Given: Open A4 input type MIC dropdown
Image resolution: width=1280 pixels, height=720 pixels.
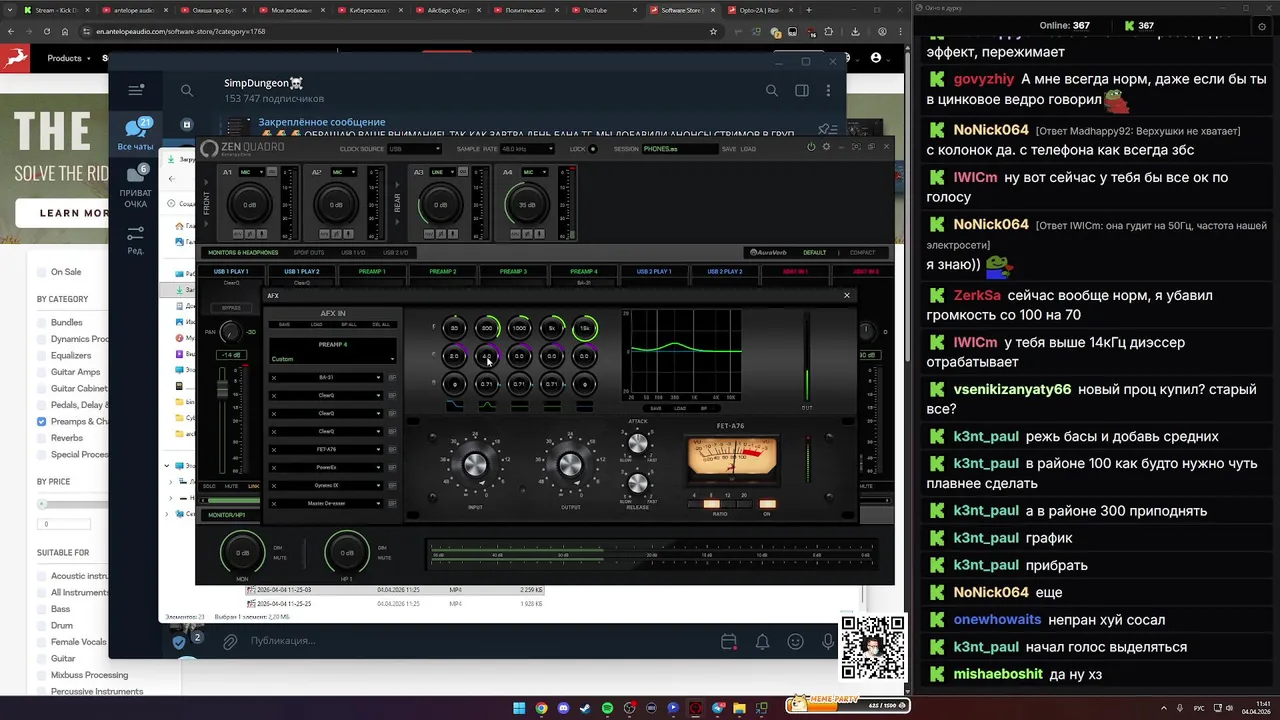Looking at the screenshot, I should click(x=535, y=172).
